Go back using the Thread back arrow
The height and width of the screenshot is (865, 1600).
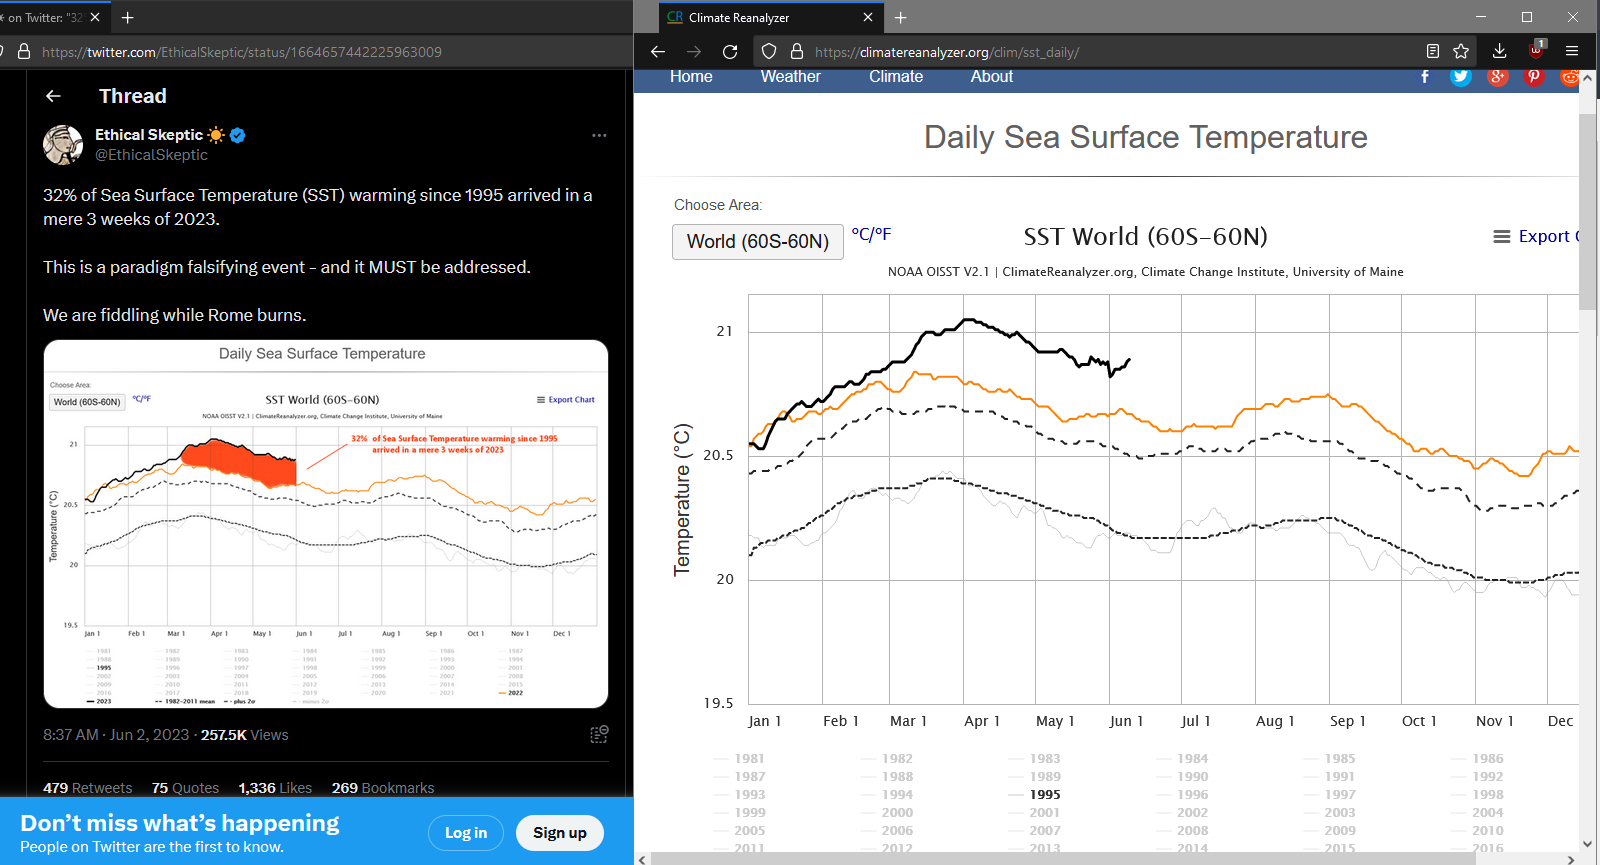pyautogui.click(x=54, y=96)
